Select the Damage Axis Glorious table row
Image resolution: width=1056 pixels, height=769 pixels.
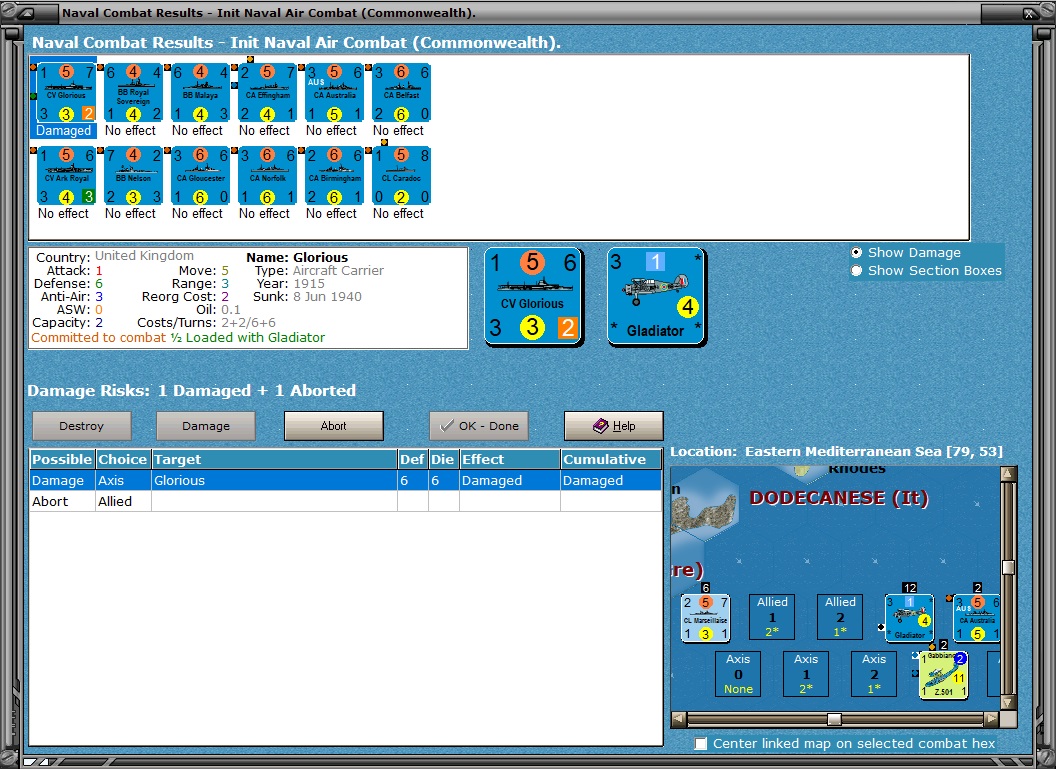click(x=345, y=480)
